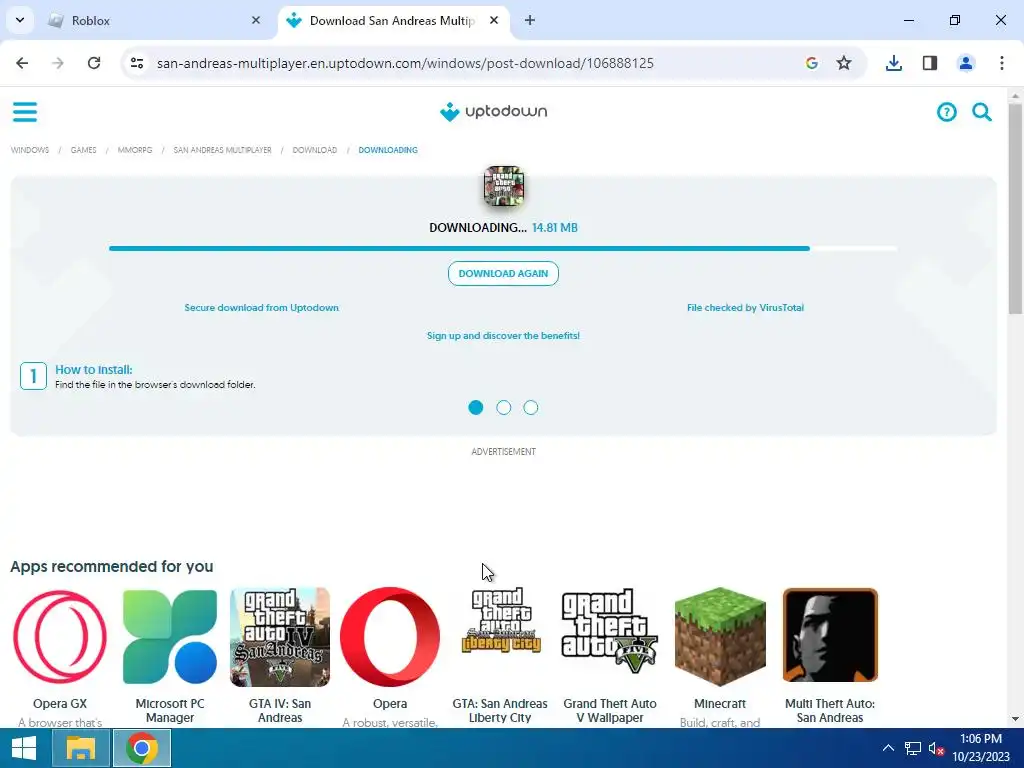The image size is (1024, 768).
Task: Go to the GAMES breadcrumb
Action: coord(84,150)
